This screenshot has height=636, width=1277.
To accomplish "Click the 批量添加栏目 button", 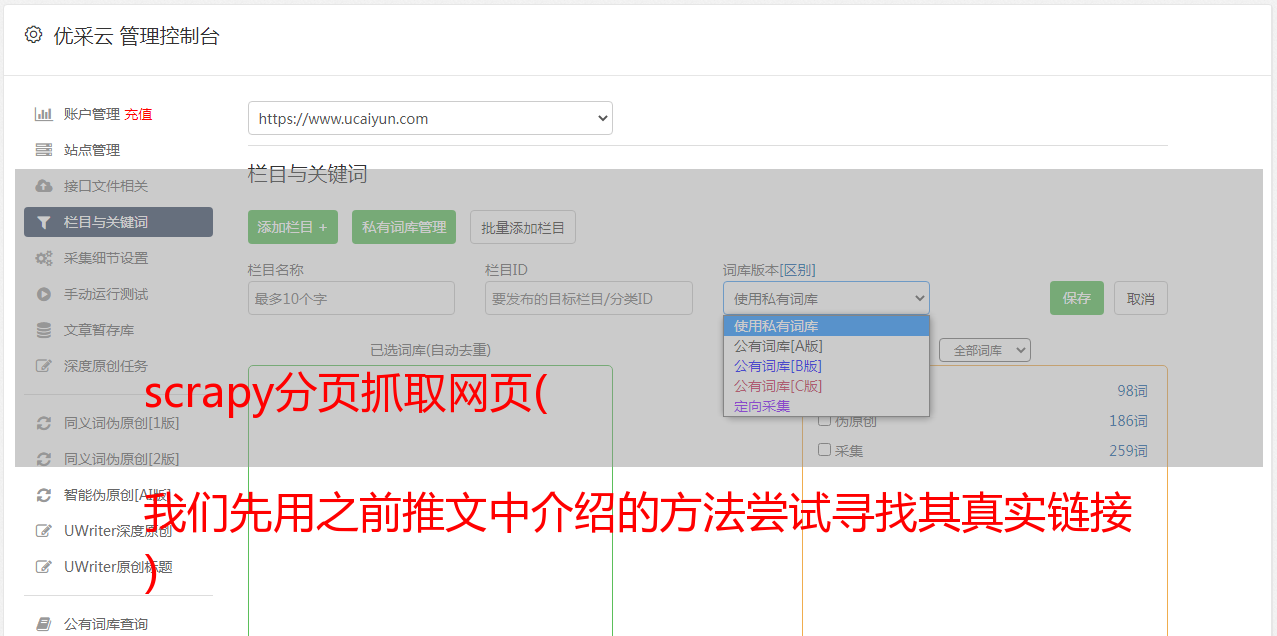I will coord(523,227).
